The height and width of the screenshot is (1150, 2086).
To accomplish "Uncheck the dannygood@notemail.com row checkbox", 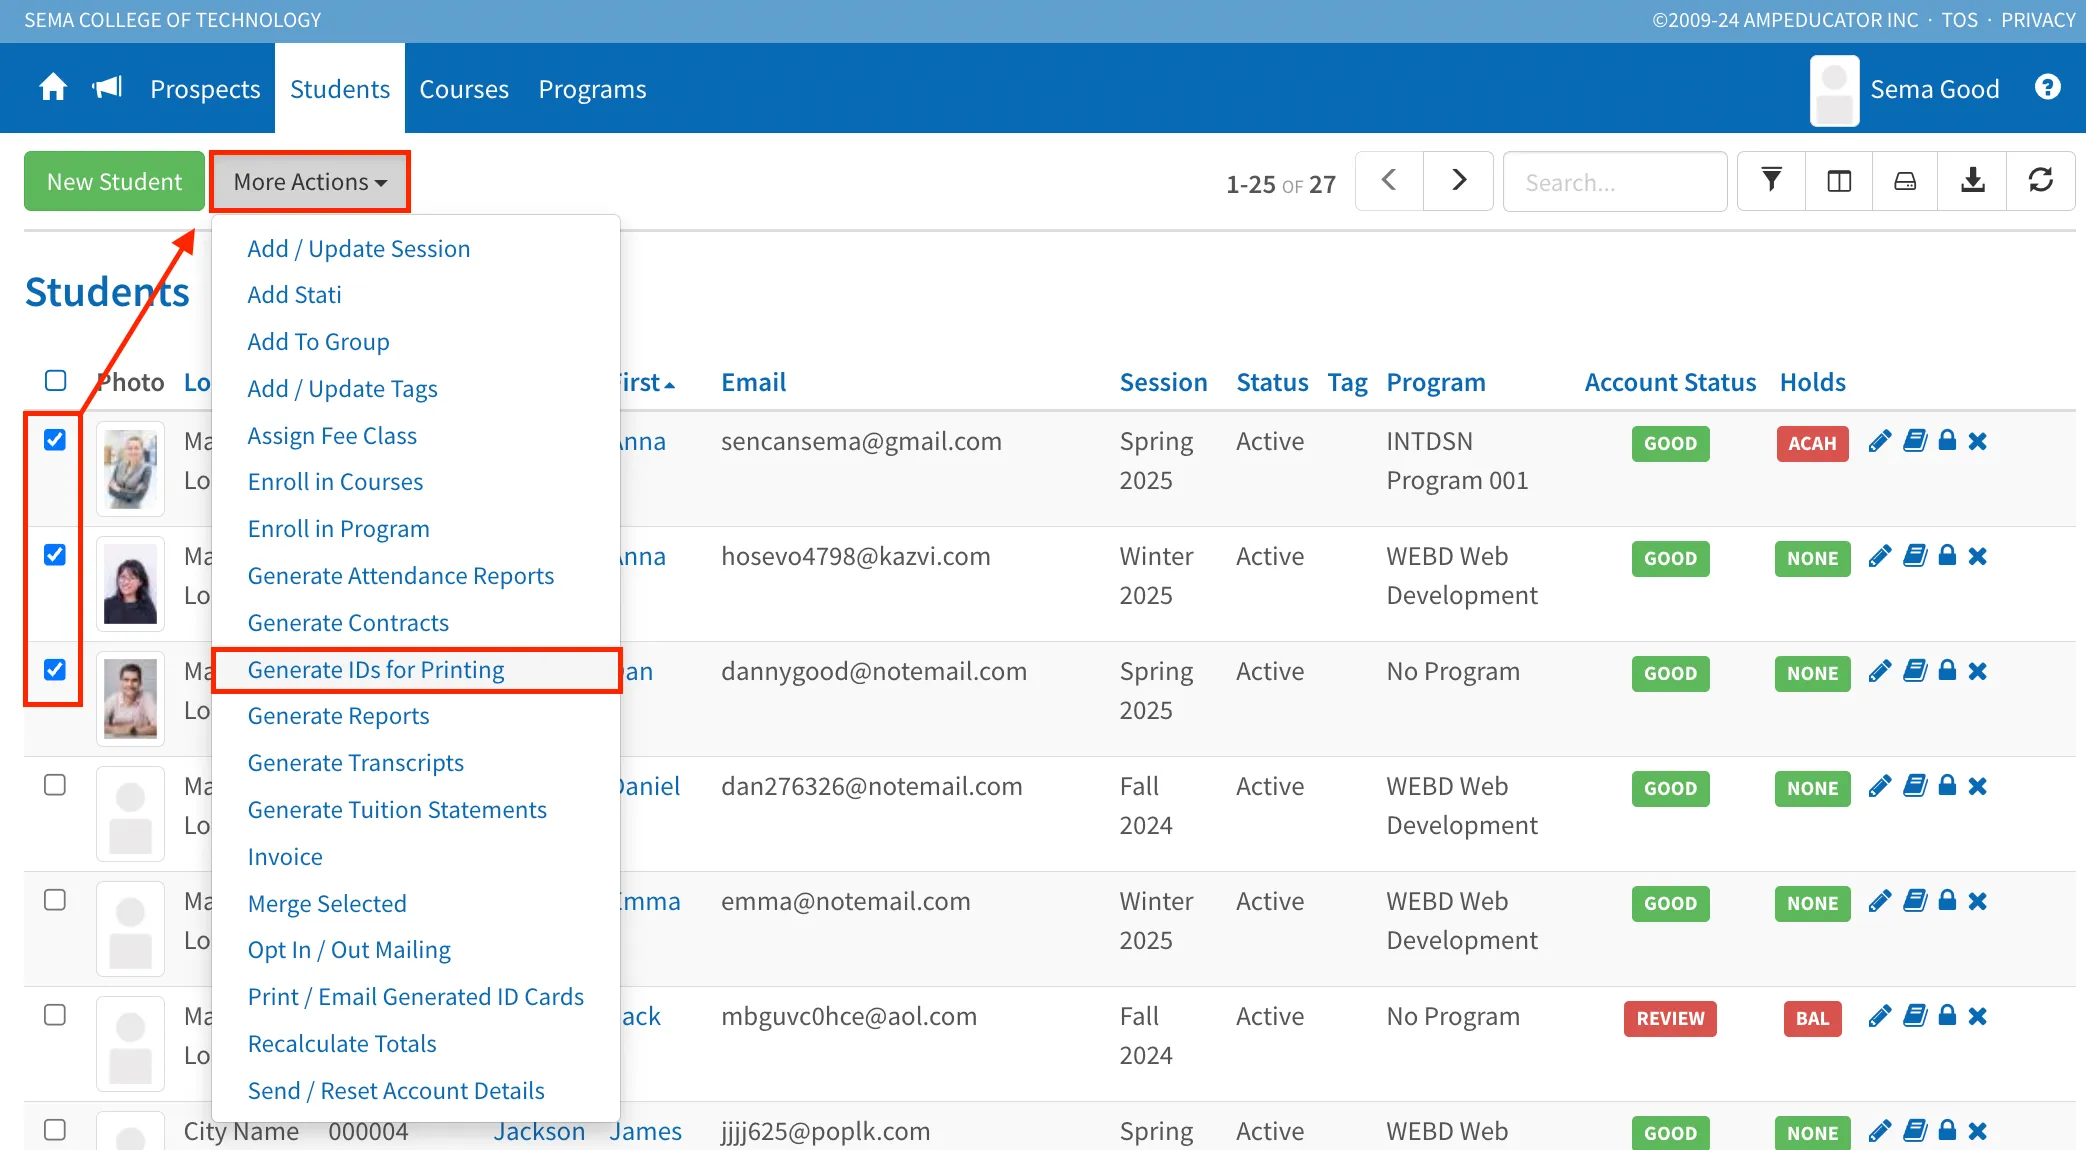I will [x=55, y=670].
